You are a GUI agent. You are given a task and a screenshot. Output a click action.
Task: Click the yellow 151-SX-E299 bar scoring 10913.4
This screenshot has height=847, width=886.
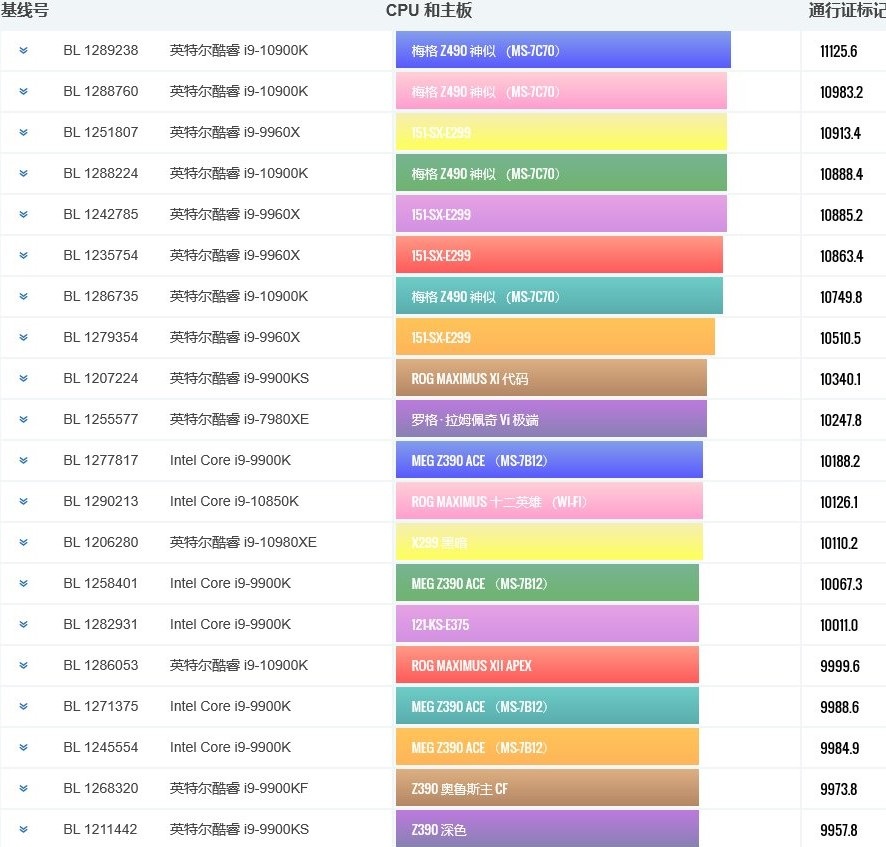coord(561,132)
